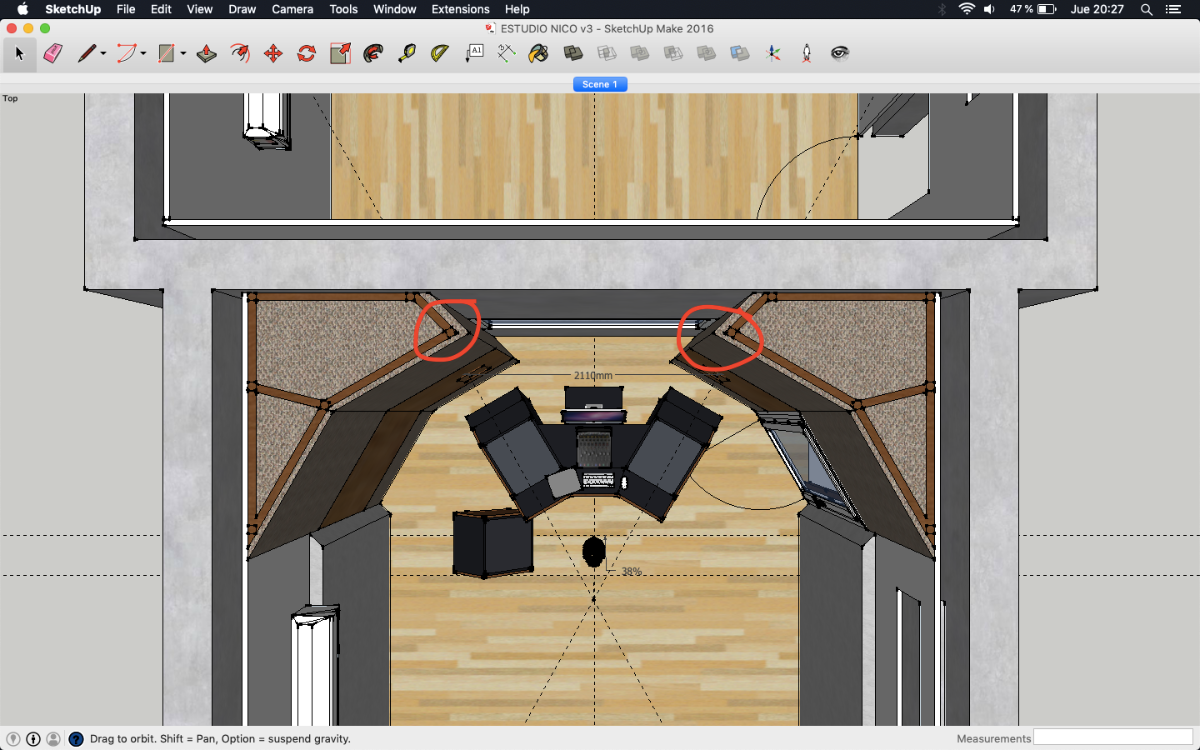The height and width of the screenshot is (750, 1200).
Task: Switch to the Scene 1 tab
Action: pos(600,84)
